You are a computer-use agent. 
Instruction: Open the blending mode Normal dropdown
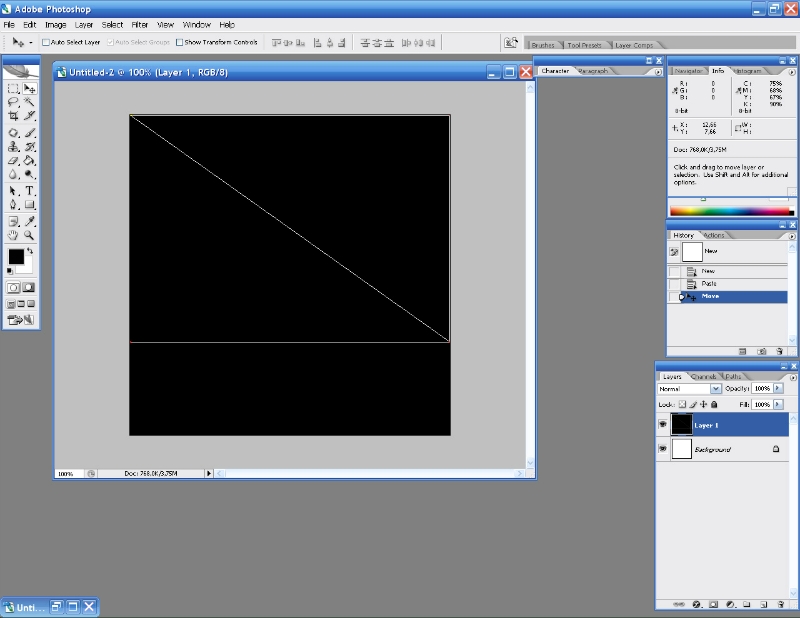(715, 388)
